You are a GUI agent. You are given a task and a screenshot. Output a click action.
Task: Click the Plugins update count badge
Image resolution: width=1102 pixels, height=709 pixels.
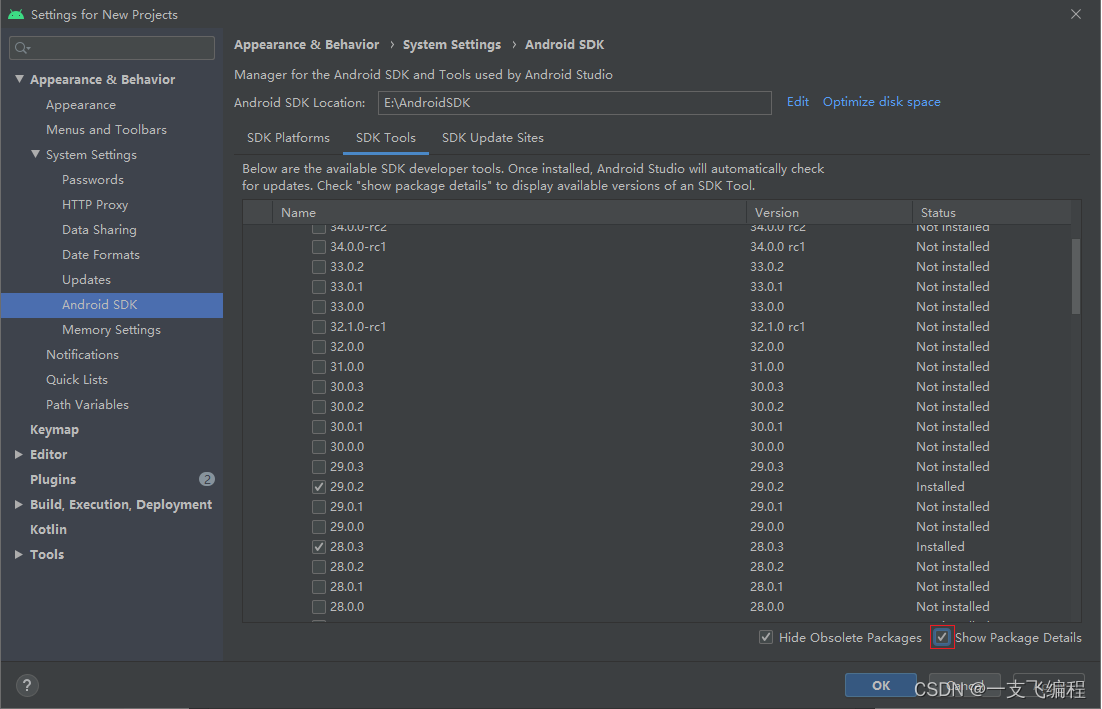207,479
